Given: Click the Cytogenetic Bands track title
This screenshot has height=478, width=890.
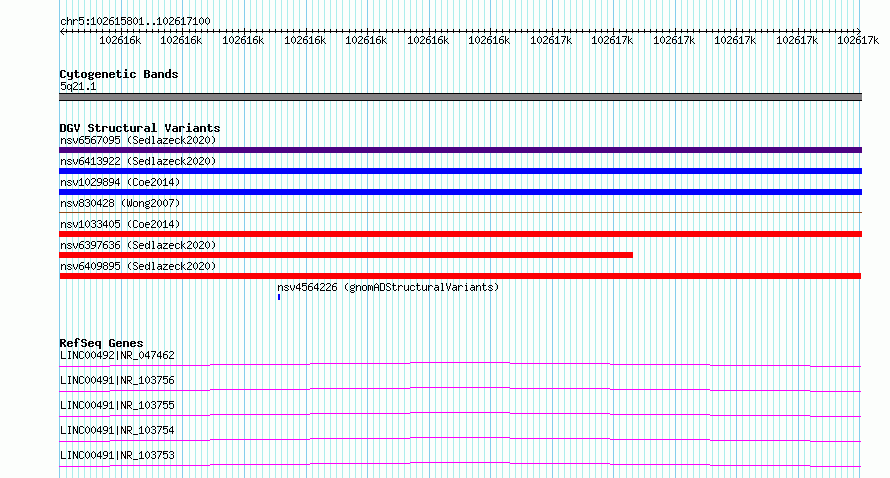Looking at the screenshot, I should click(119, 74).
